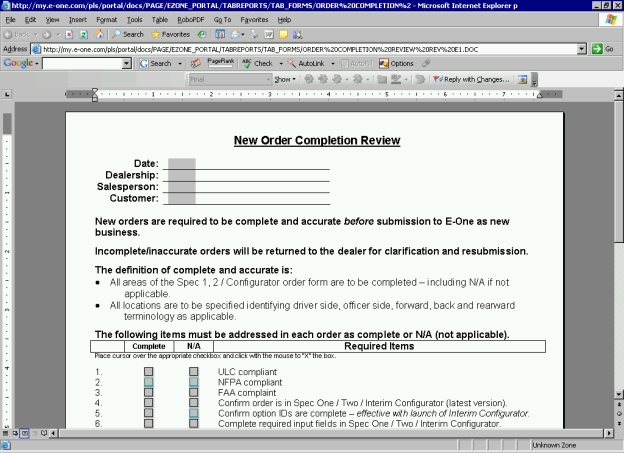Click the Edit with Word icon
The image size is (624, 453).
(269, 35)
